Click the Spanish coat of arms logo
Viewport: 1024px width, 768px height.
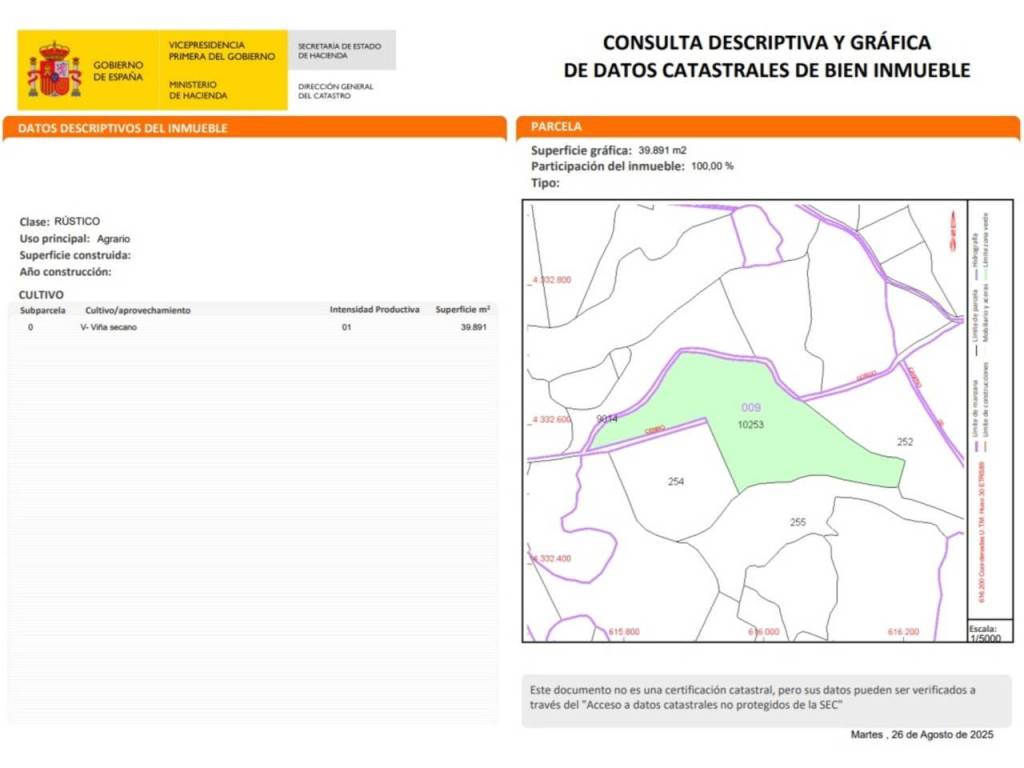(x=54, y=70)
